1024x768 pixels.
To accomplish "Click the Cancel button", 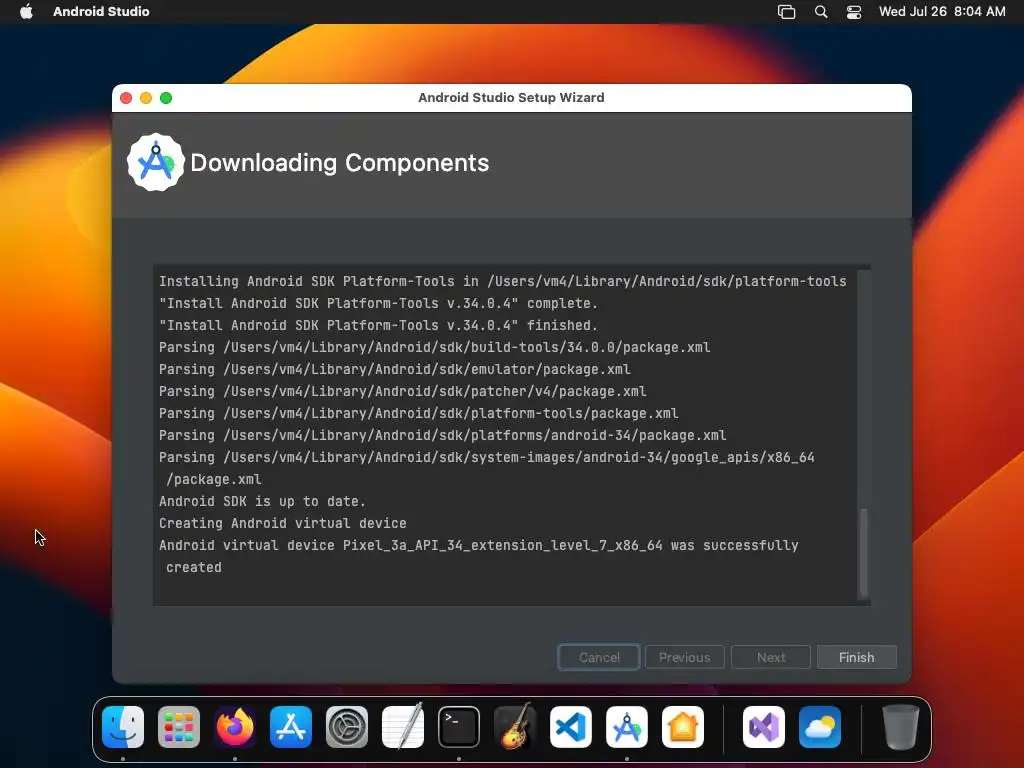I will [x=599, y=657].
